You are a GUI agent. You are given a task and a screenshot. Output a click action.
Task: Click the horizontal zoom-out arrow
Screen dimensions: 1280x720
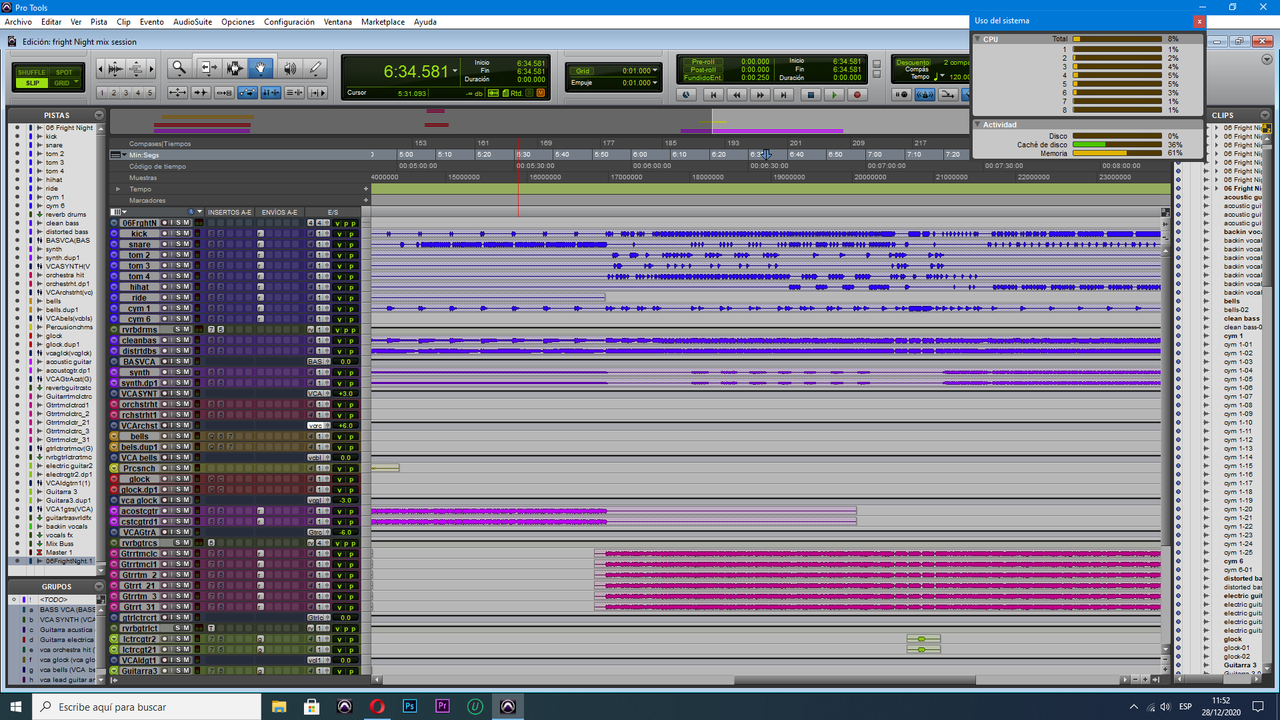pyautogui.click(x=100, y=68)
